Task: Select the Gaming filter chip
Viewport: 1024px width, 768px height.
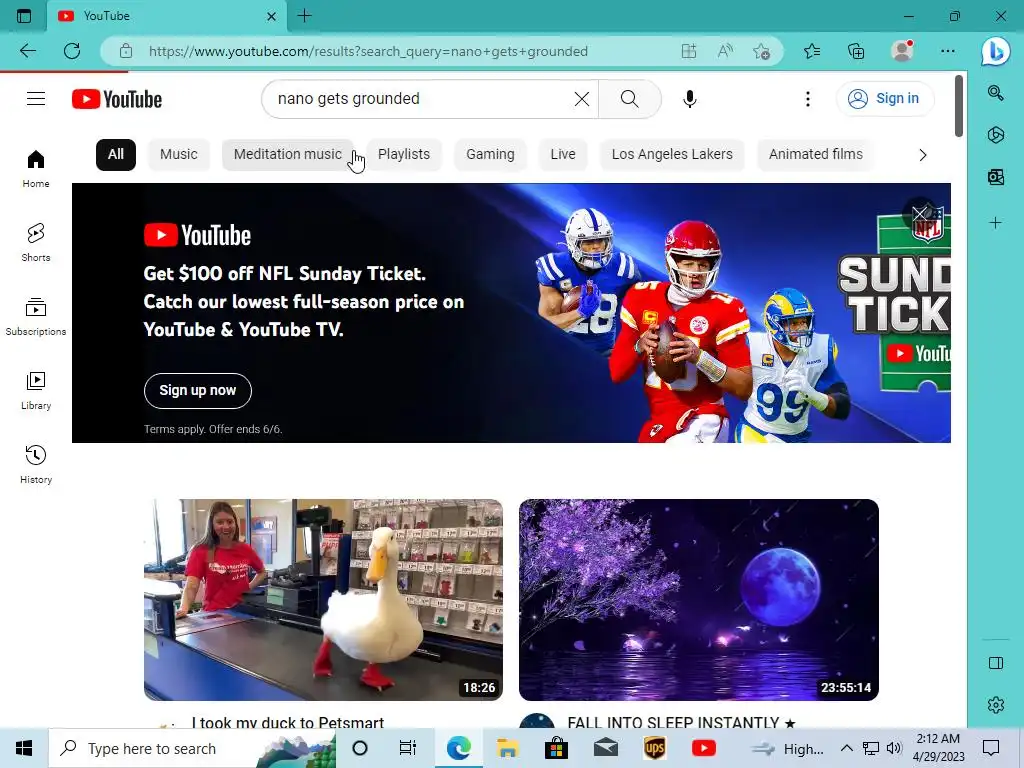Action: pyautogui.click(x=490, y=155)
